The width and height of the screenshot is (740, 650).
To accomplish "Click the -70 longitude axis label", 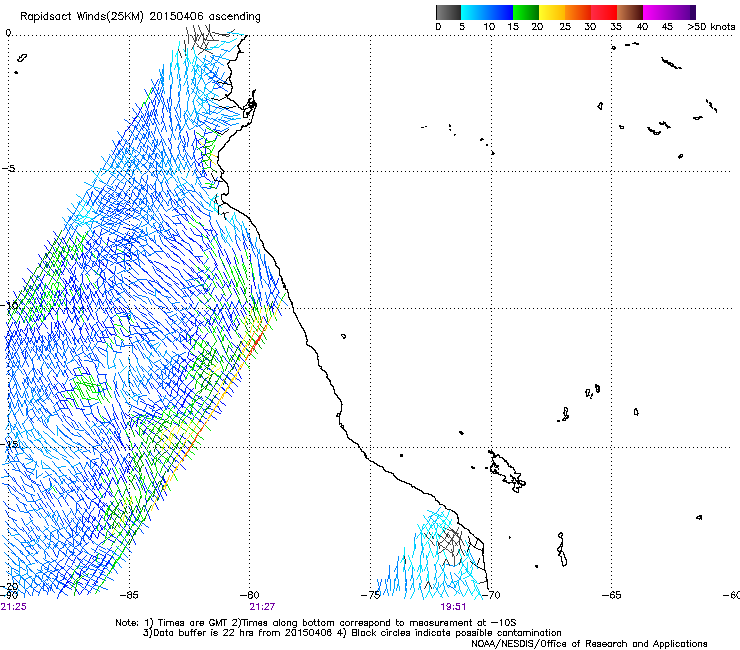I will click(491, 595).
